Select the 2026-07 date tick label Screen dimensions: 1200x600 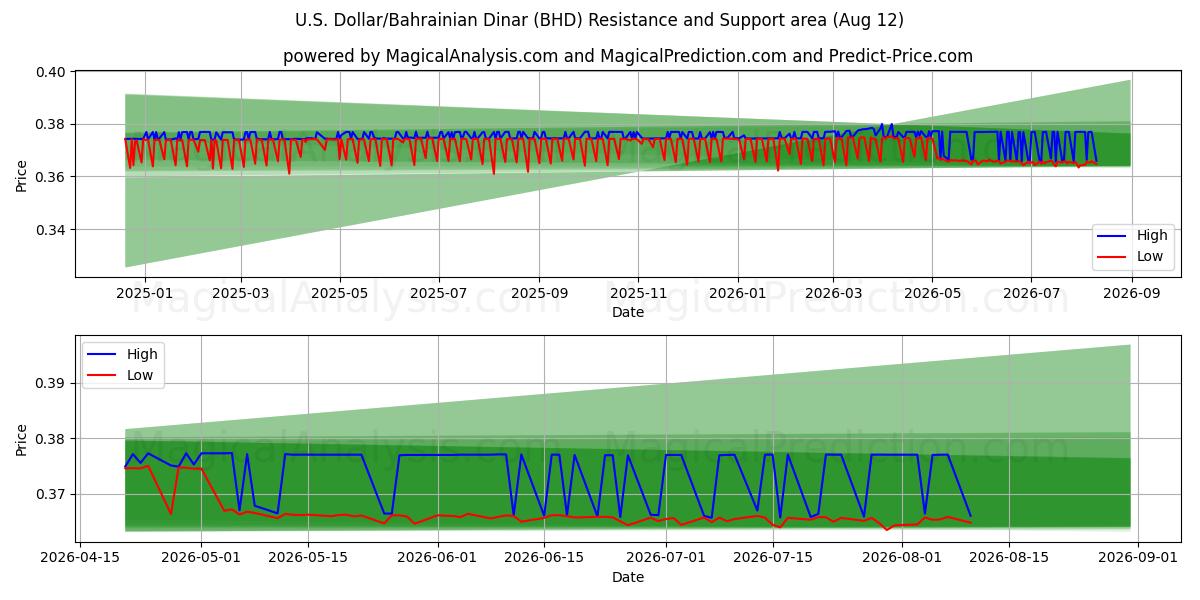click(x=1031, y=293)
